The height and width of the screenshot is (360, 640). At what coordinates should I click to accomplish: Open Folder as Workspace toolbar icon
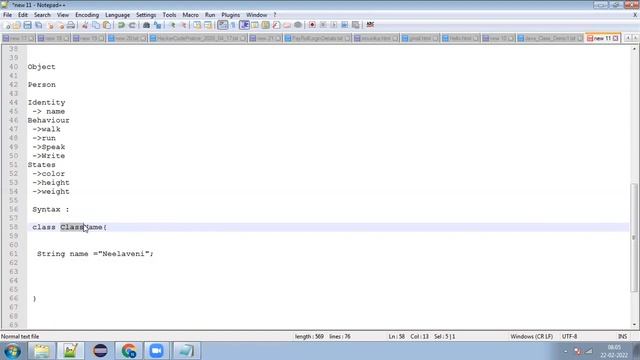(287, 25)
